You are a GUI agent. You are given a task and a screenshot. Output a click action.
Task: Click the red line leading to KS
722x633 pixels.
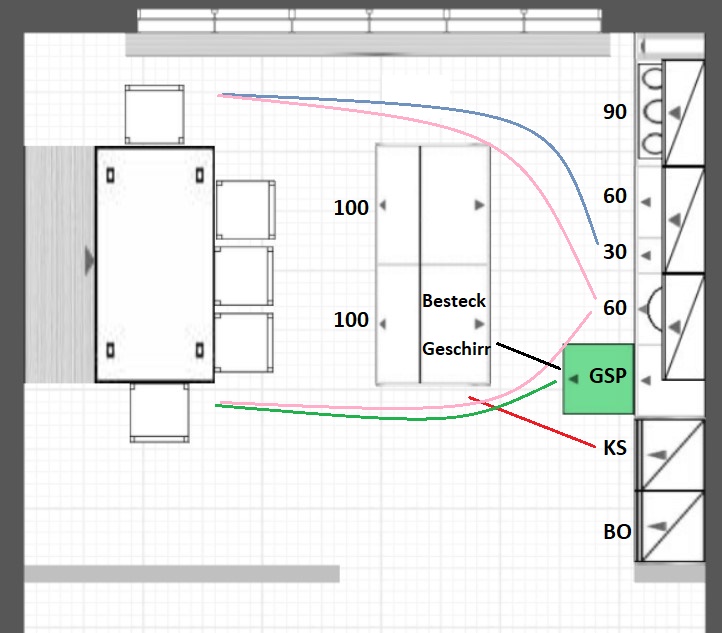pos(540,423)
